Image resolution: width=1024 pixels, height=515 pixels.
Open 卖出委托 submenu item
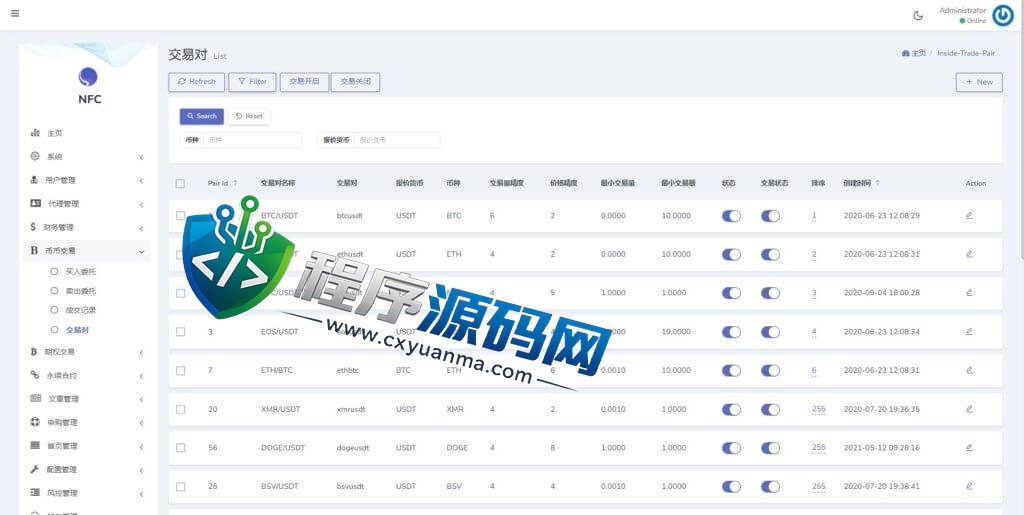pyautogui.click(x=80, y=291)
